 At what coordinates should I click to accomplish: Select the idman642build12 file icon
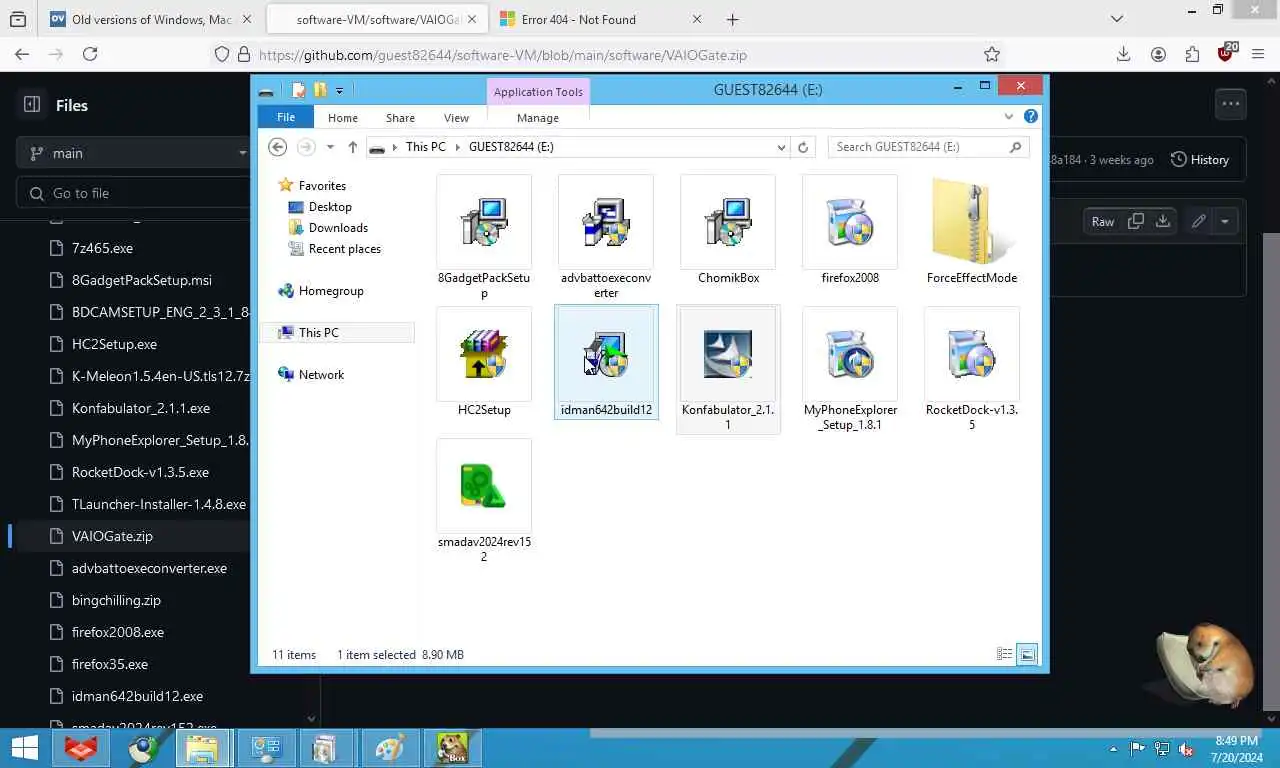click(x=606, y=354)
